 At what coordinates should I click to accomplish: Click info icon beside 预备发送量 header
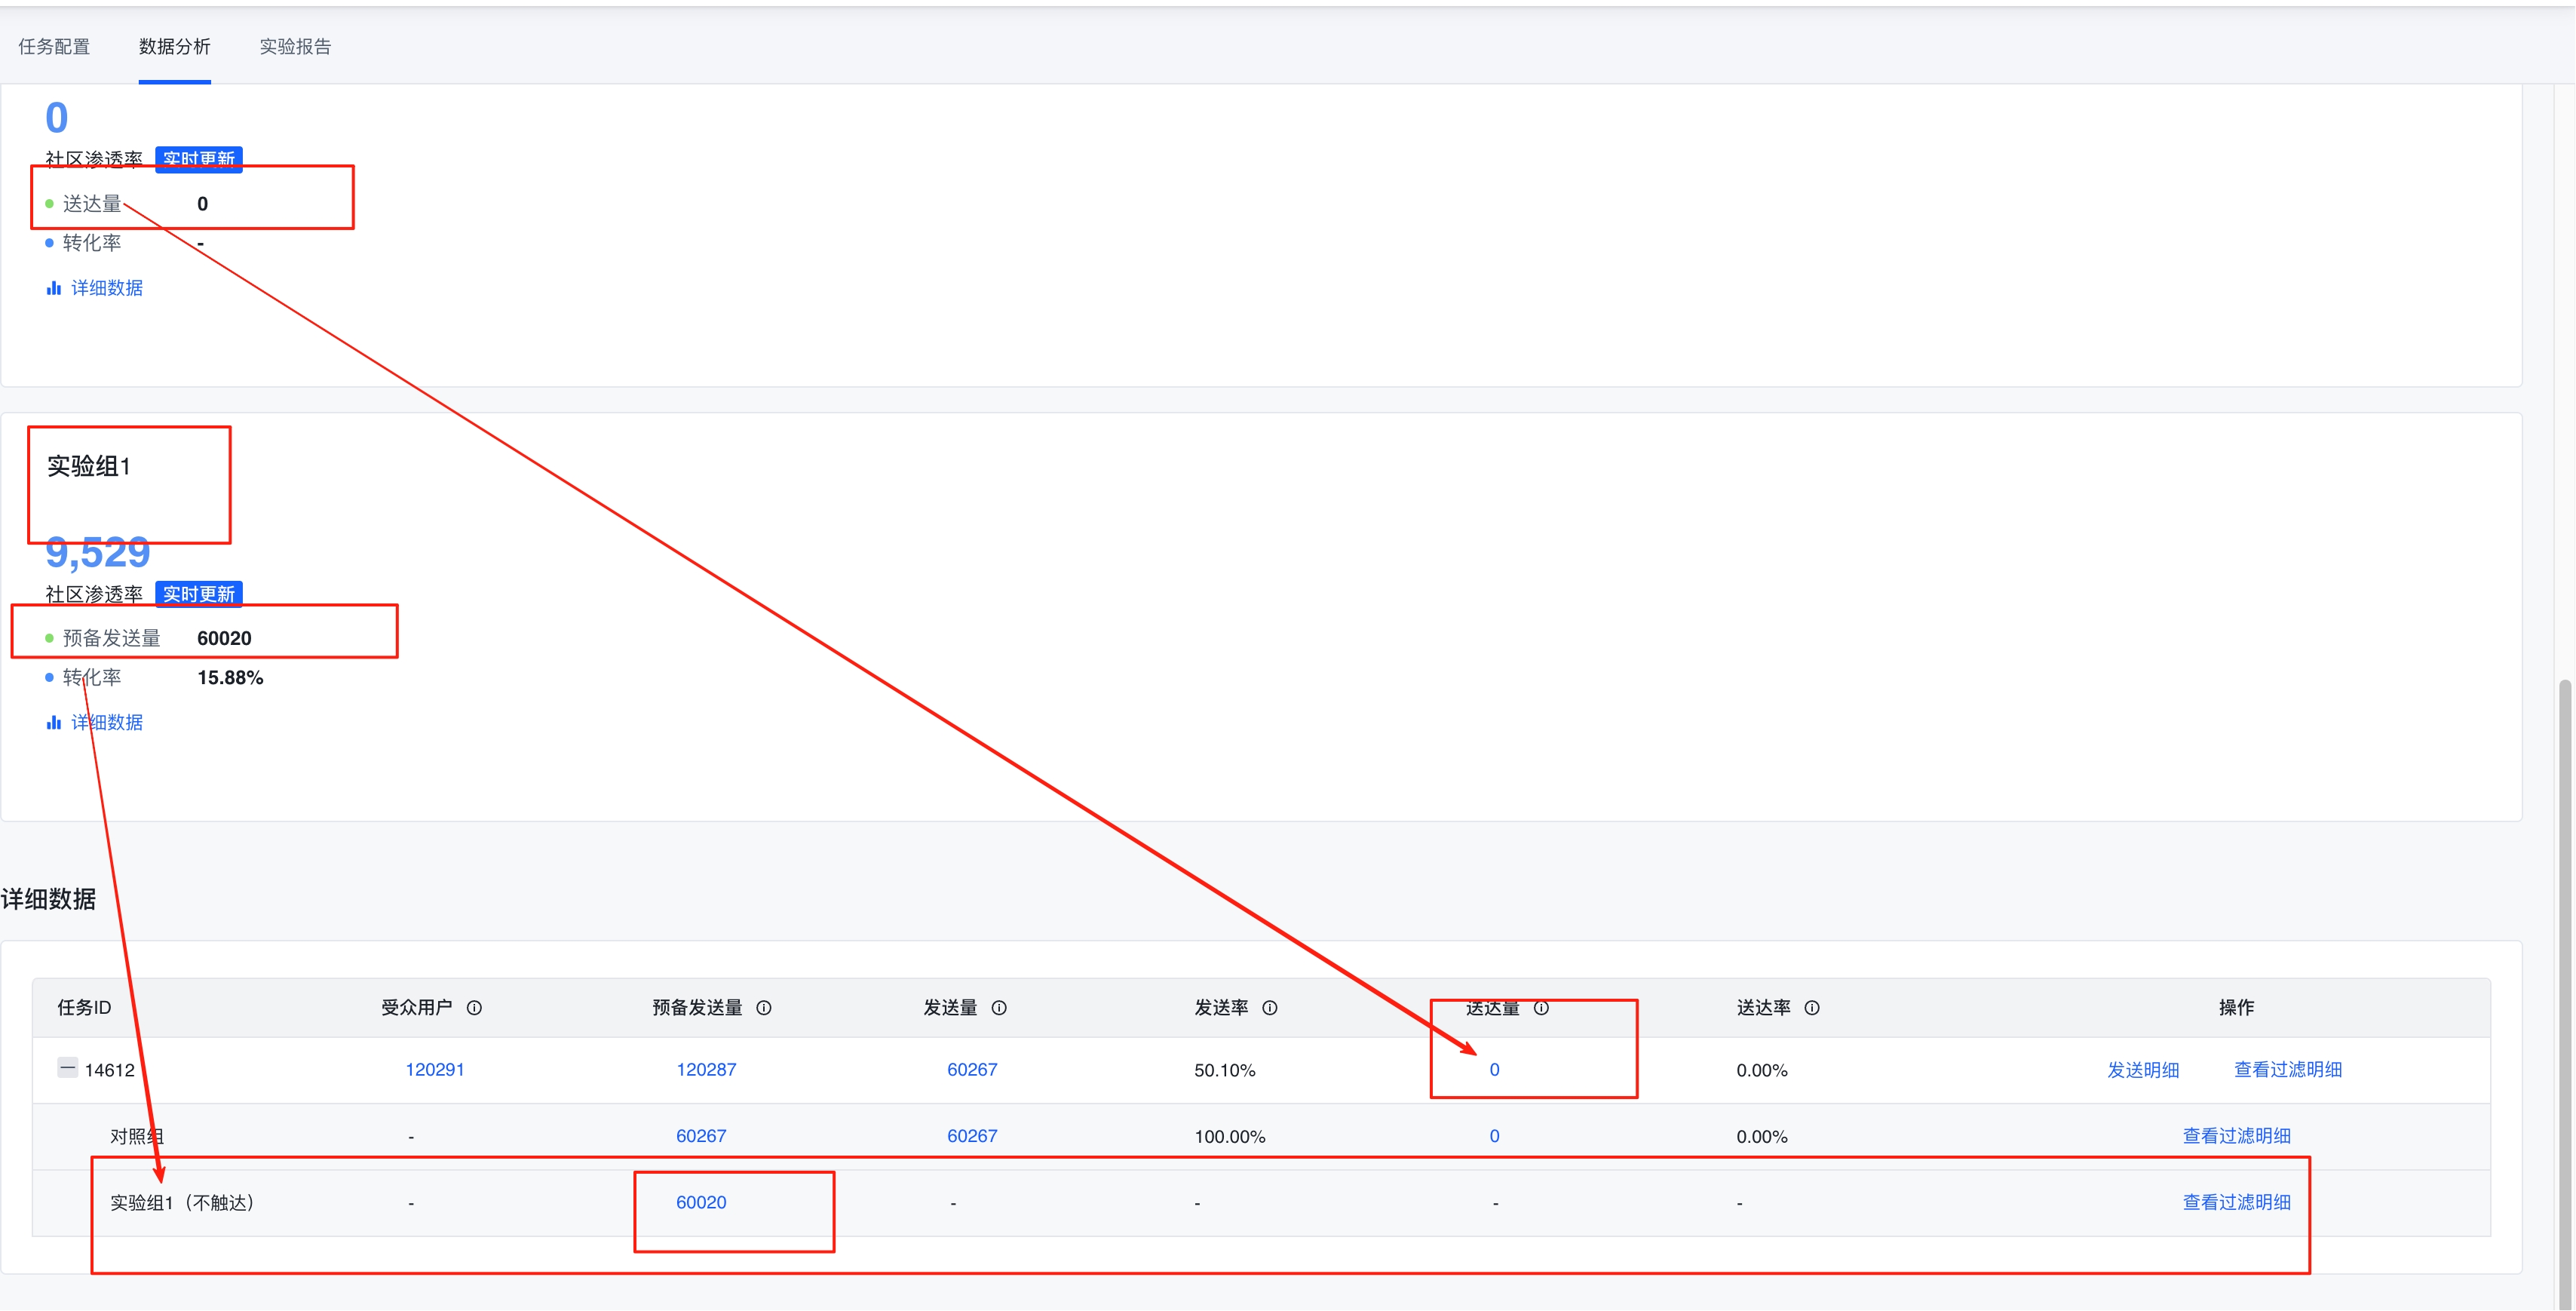coord(764,1008)
